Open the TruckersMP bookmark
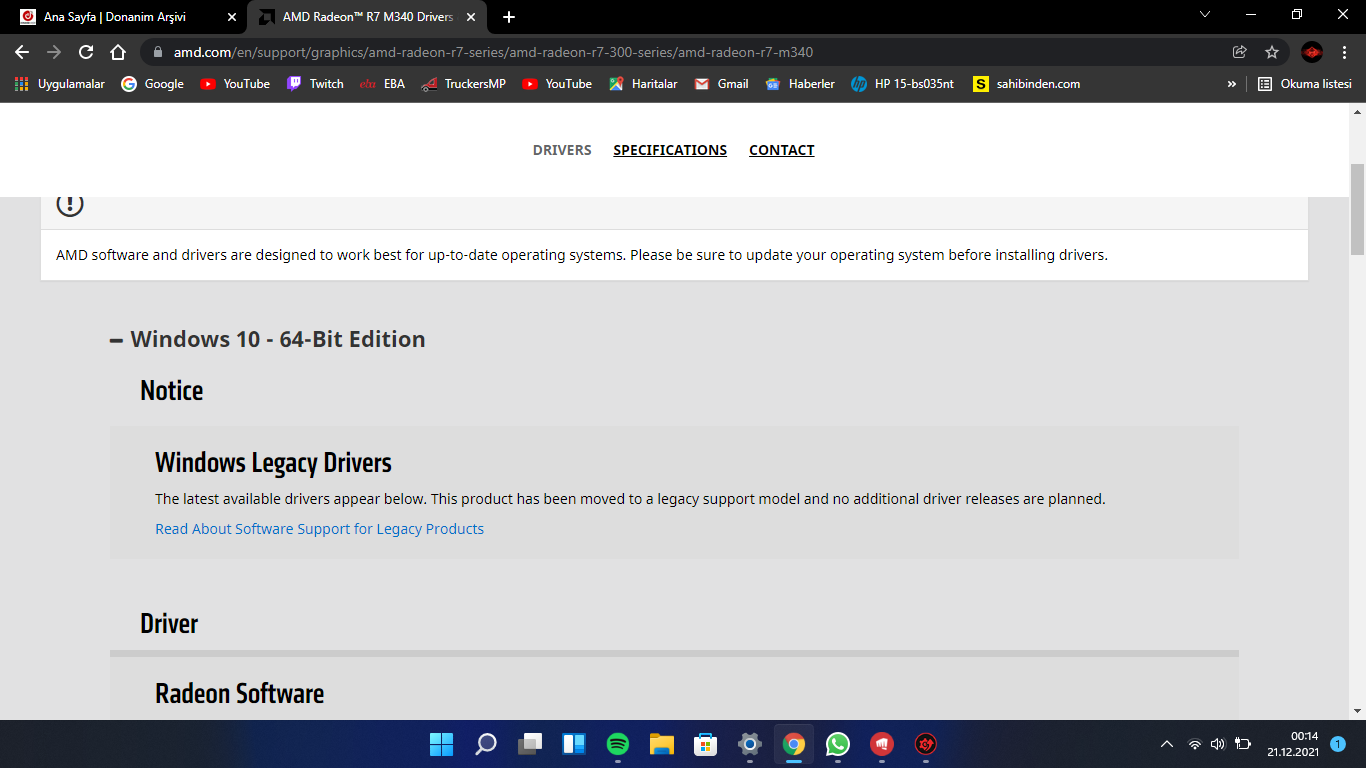The height and width of the screenshot is (768, 1366). click(463, 84)
